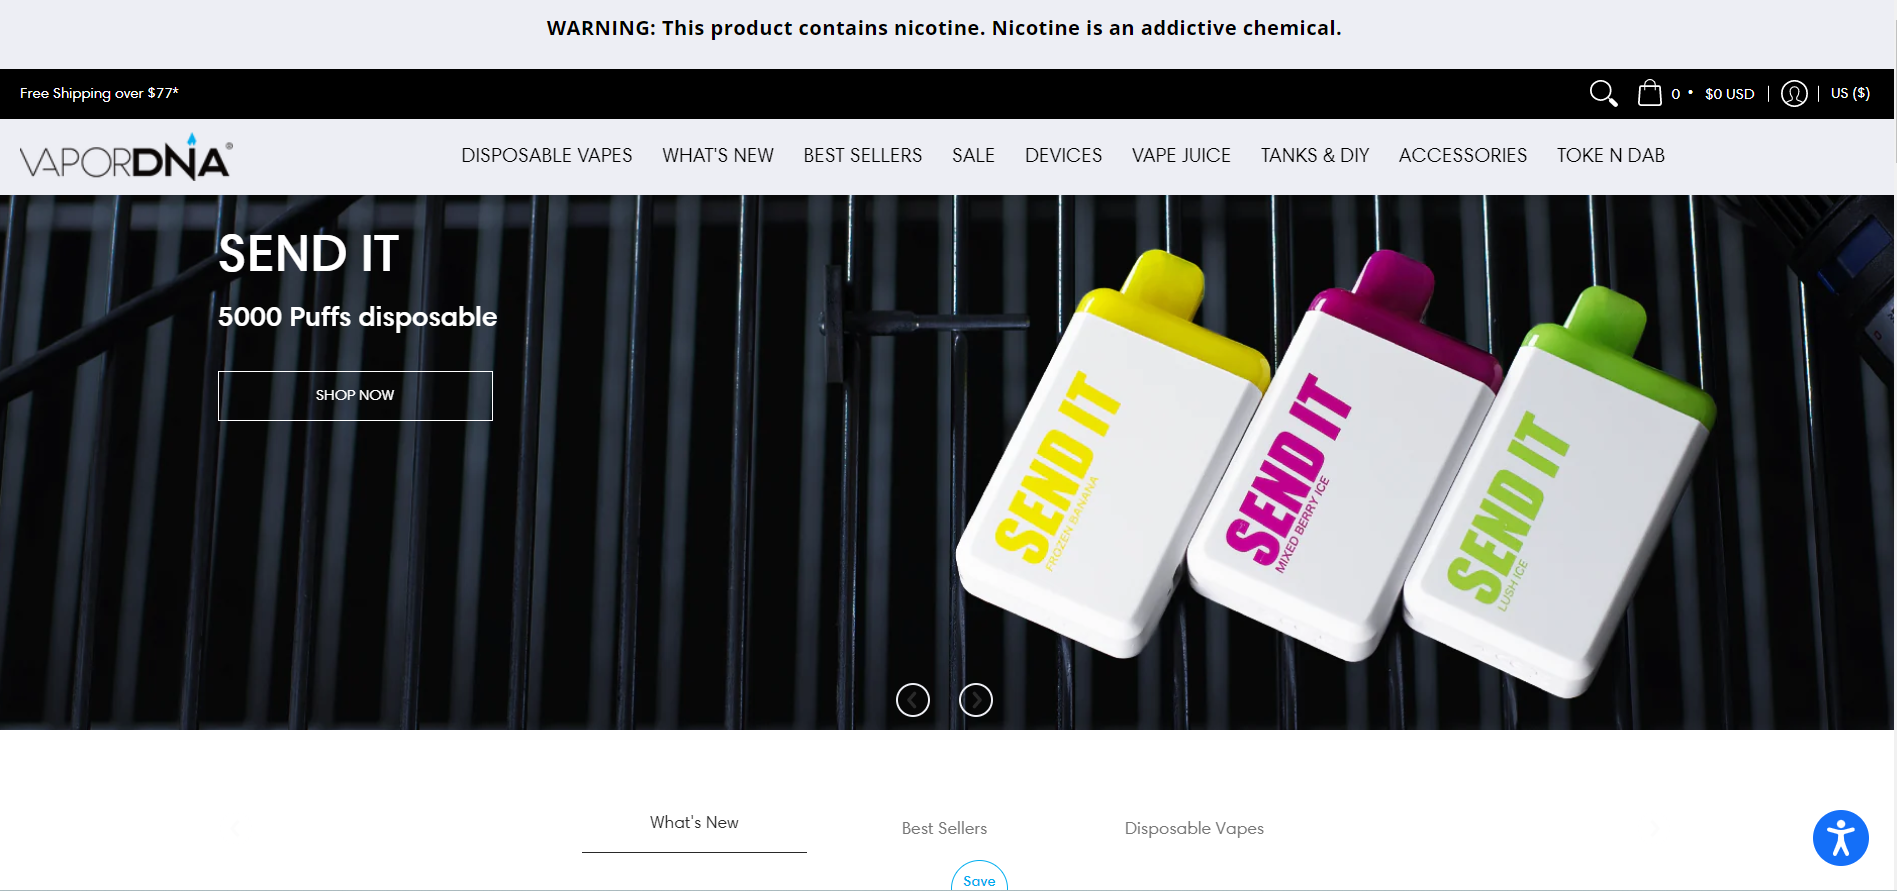
Task: Open the Sale menu item
Action: 973,155
